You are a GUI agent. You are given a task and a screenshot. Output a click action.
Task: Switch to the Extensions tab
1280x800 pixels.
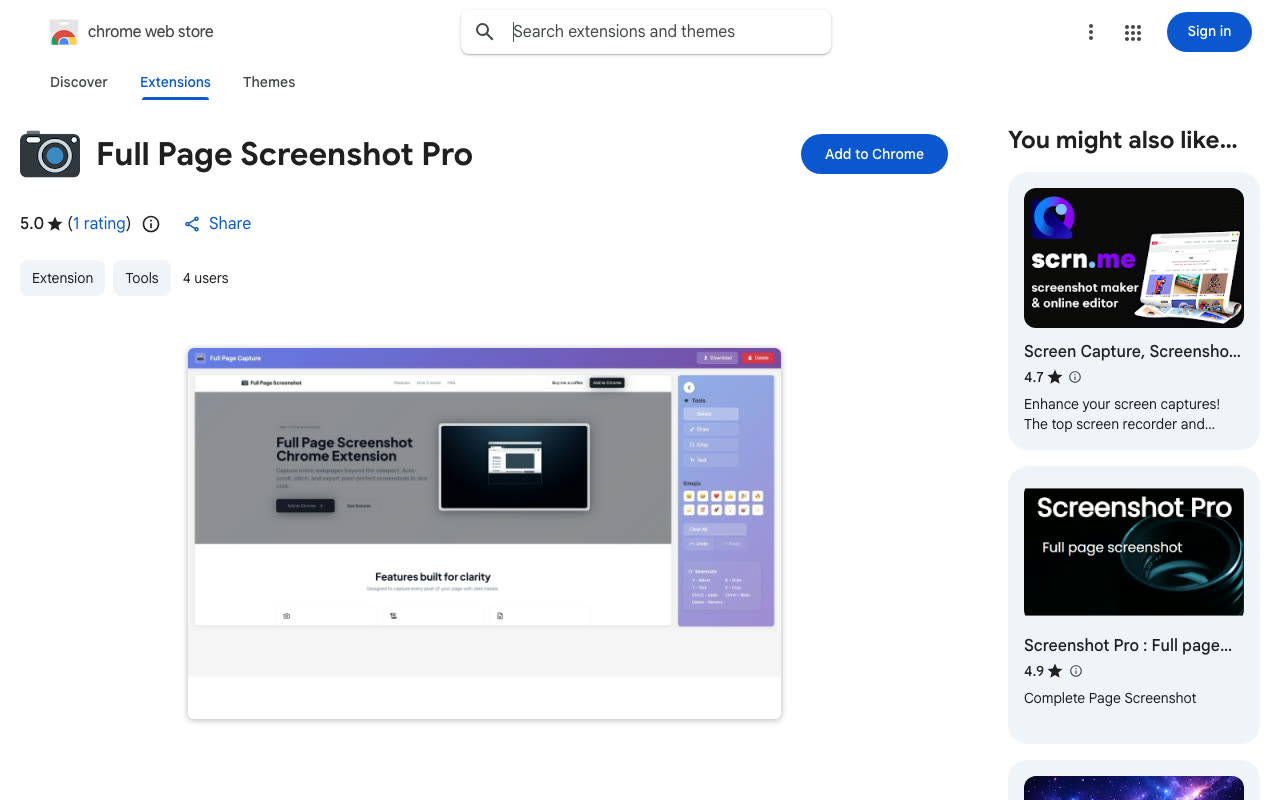[x=175, y=82]
